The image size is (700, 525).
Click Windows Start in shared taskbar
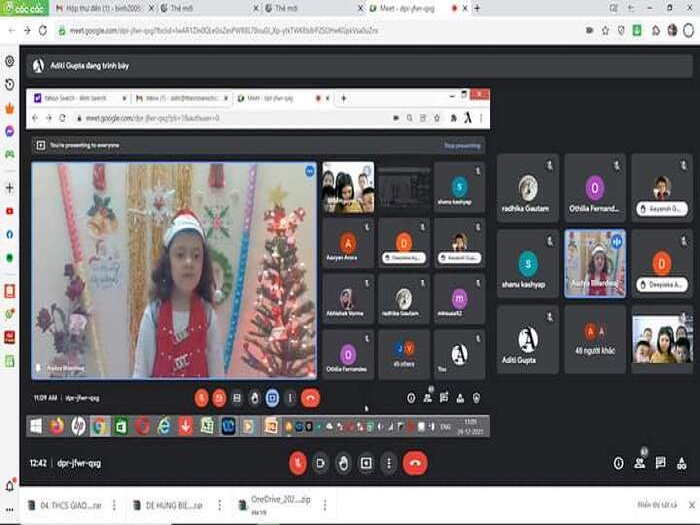(36, 426)
